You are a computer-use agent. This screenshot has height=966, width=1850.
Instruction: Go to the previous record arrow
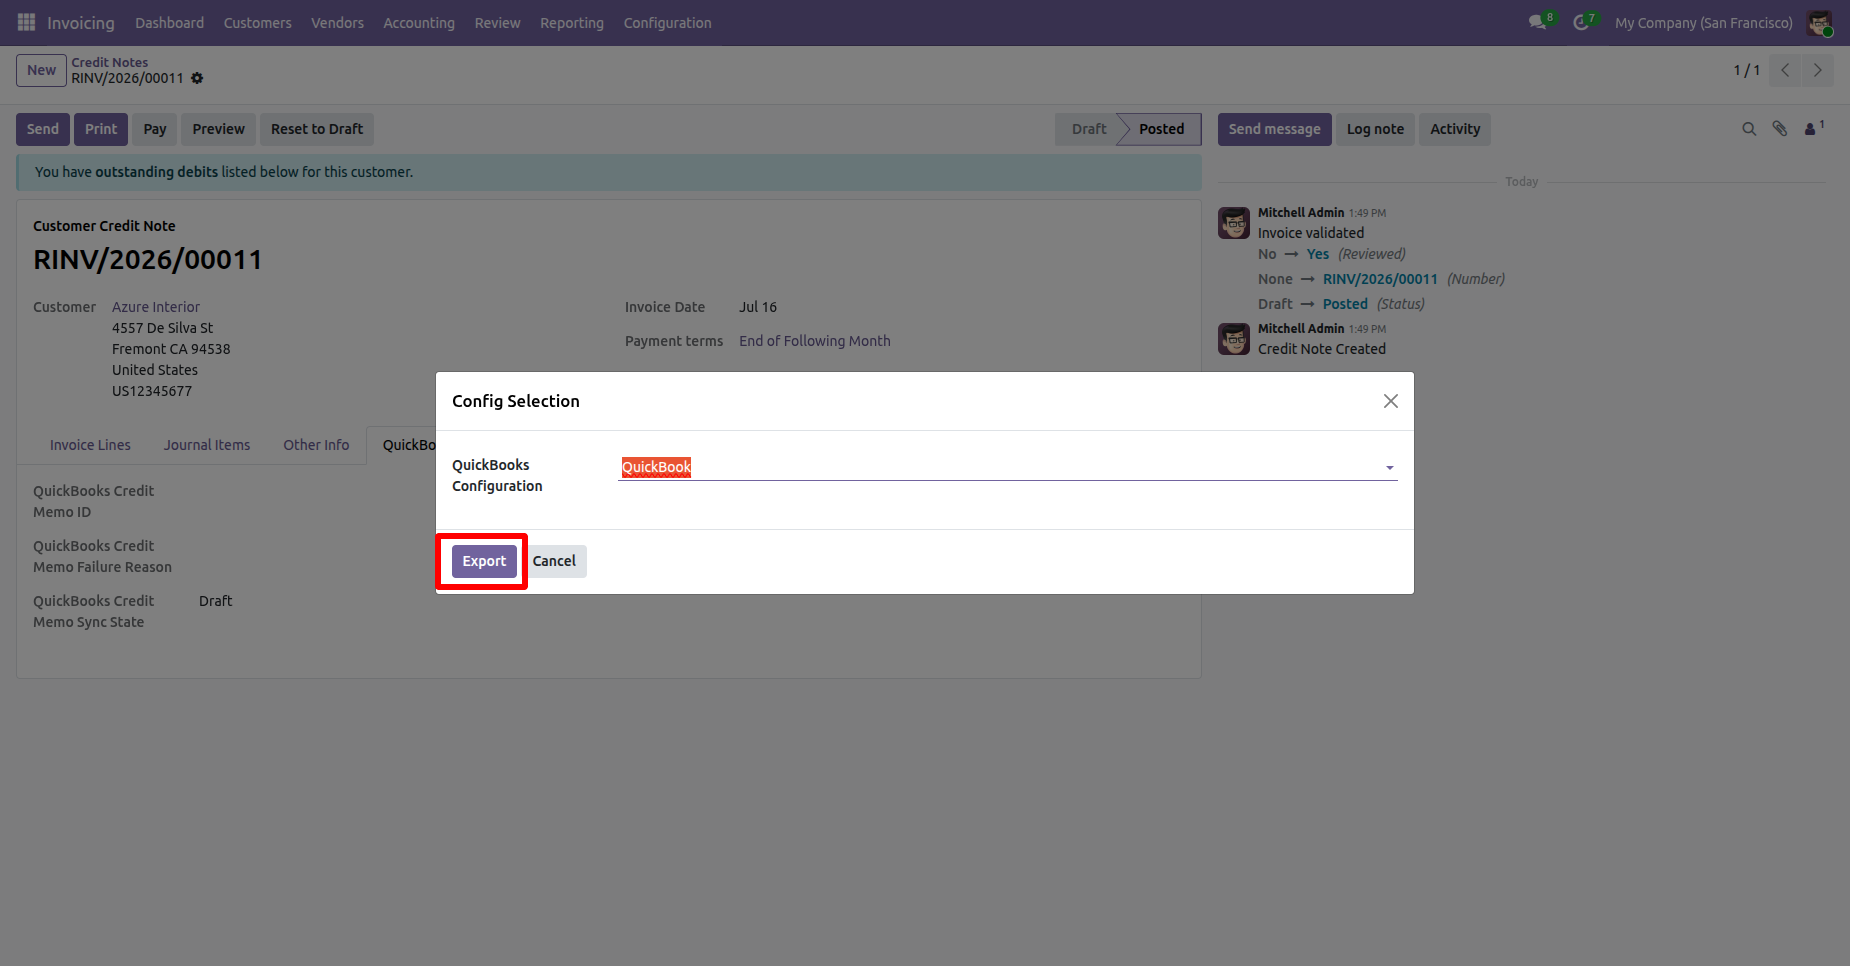pyautogui.click(x=1785, y=70)
